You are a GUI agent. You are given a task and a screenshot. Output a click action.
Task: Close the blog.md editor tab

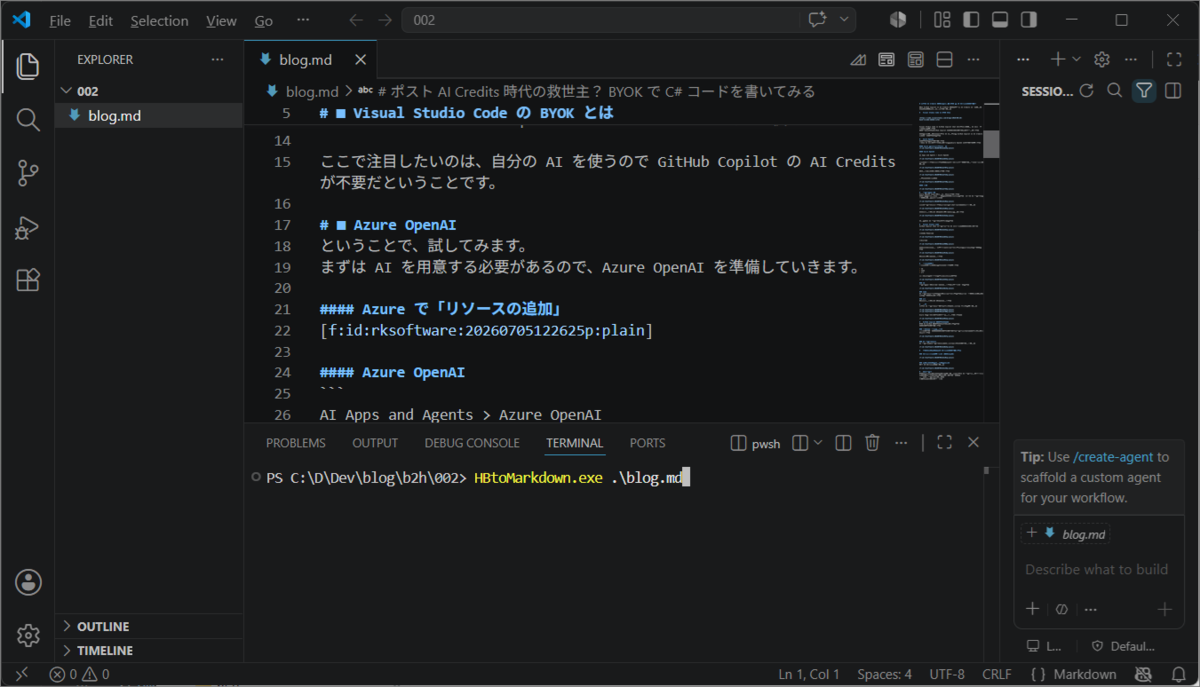tap(359, 60)
